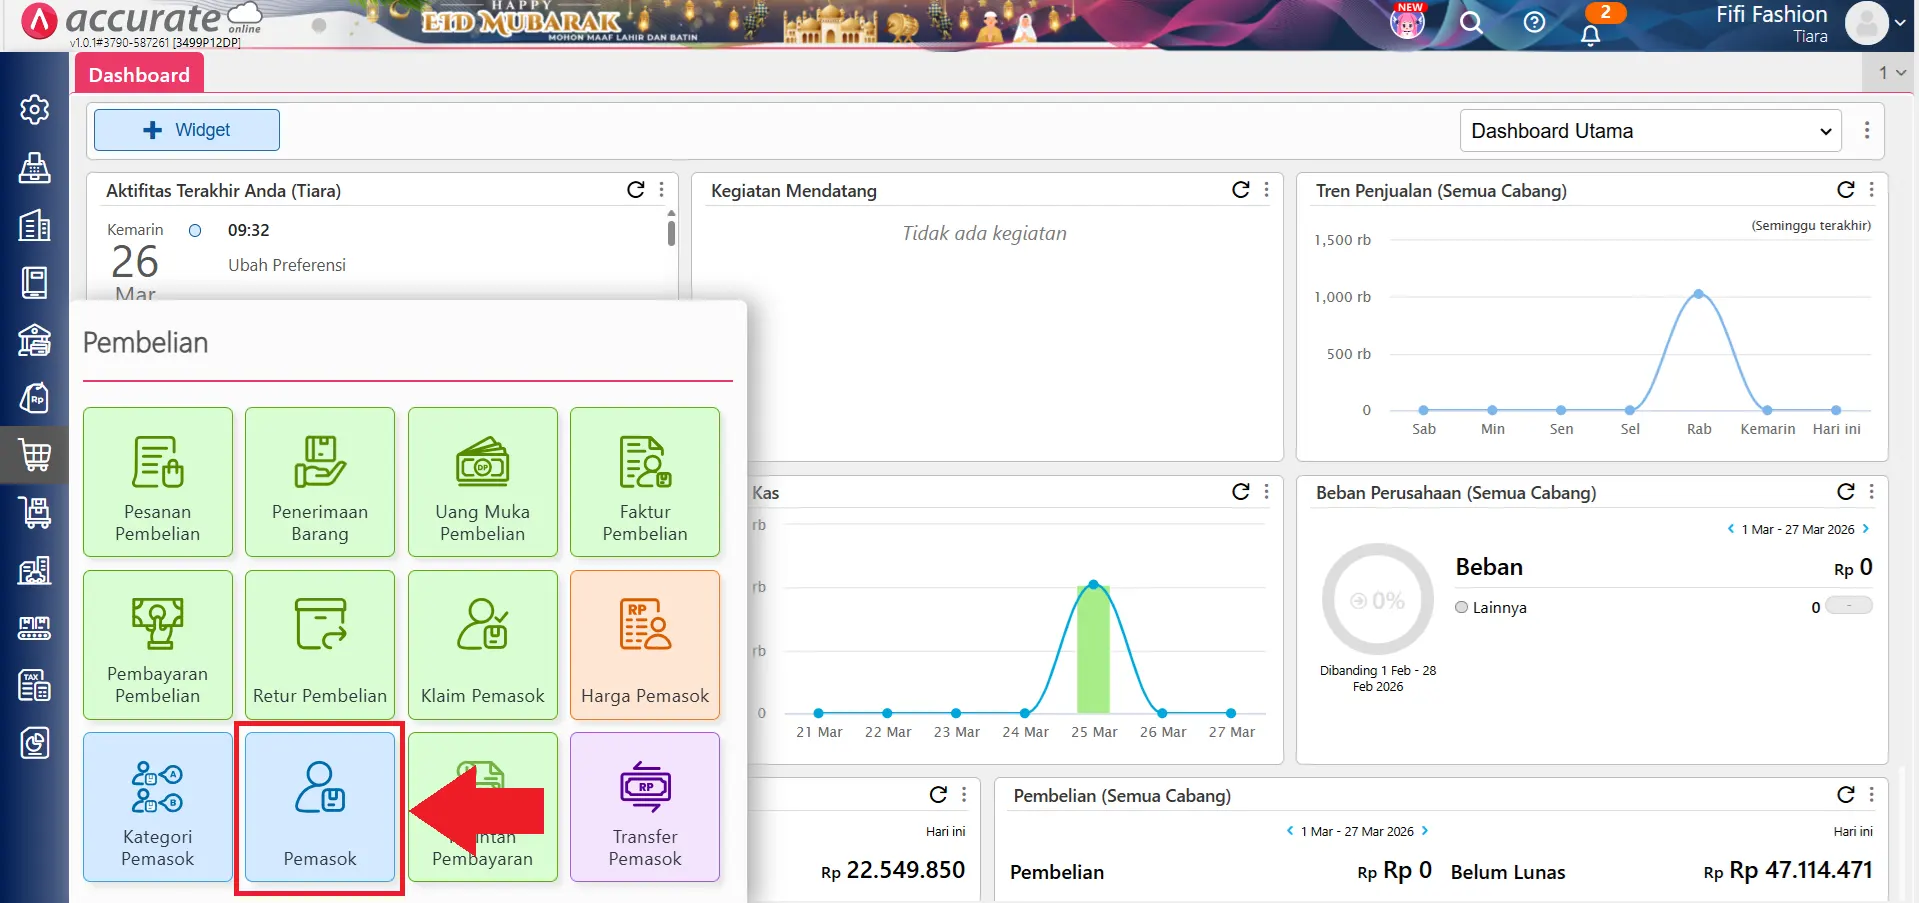This screenshot has width=1919, height=903.
Task: Click the Aktifitas Terakhir scrollbar
Action: pos(671,232)
